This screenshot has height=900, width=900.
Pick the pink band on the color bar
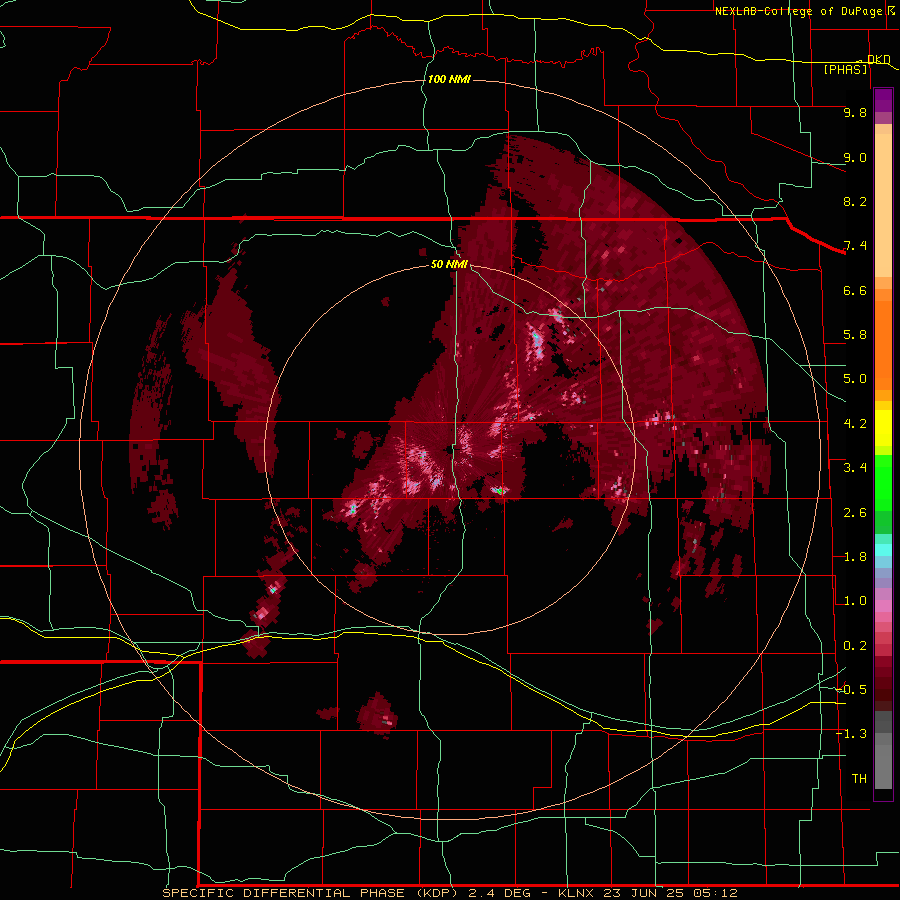click(x=883, y=606)
